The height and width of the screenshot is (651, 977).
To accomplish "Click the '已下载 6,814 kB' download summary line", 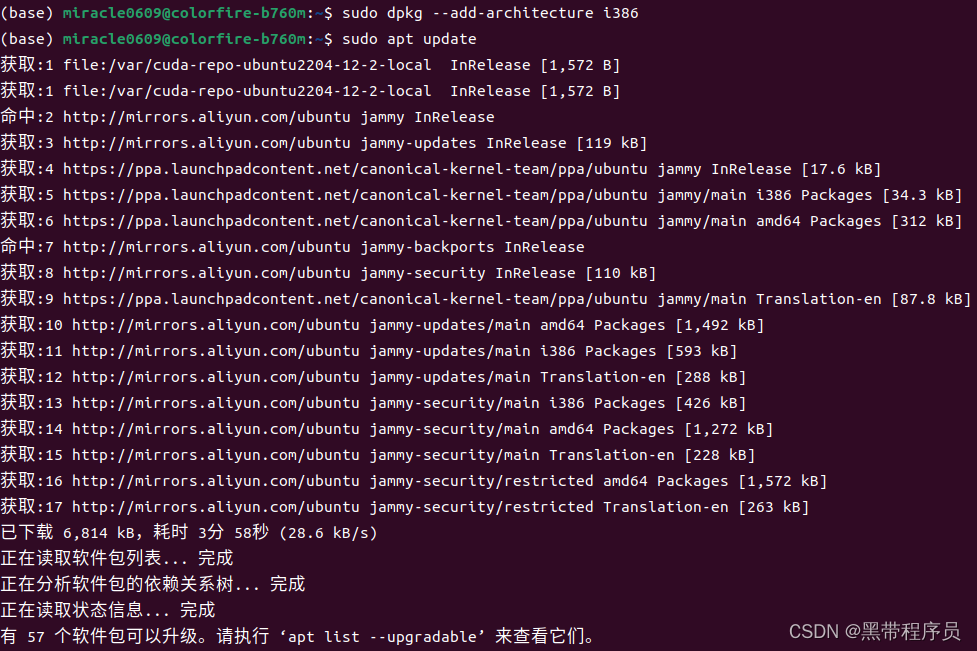I will point(189,533).
